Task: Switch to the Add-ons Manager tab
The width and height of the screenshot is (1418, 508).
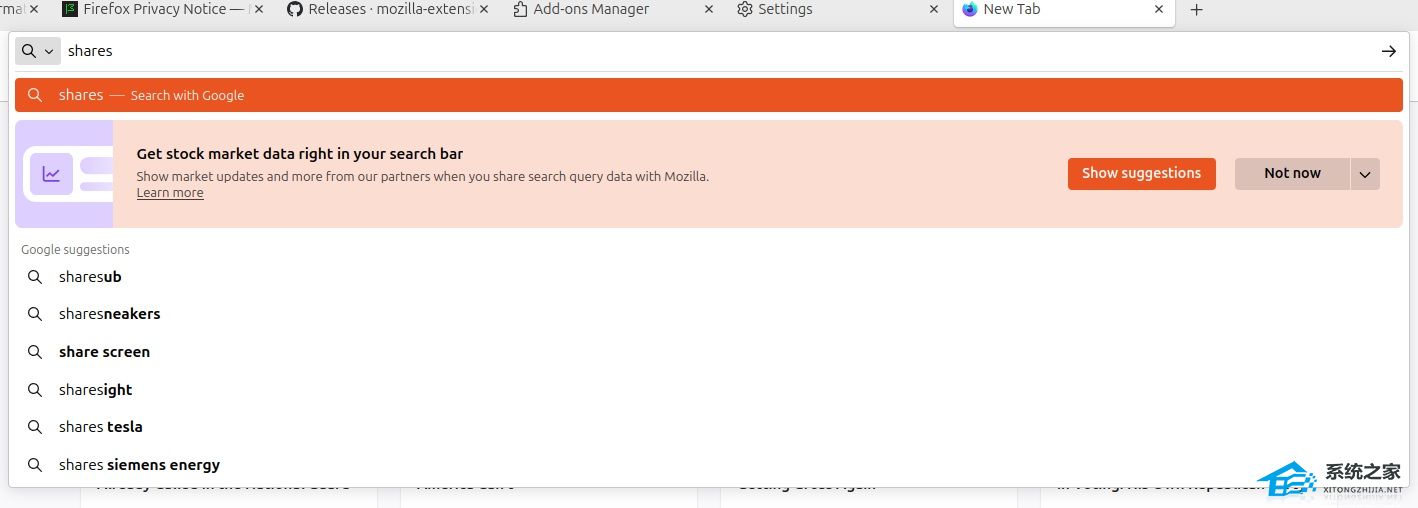Action: pyautogui.click(x=590, y=9)
